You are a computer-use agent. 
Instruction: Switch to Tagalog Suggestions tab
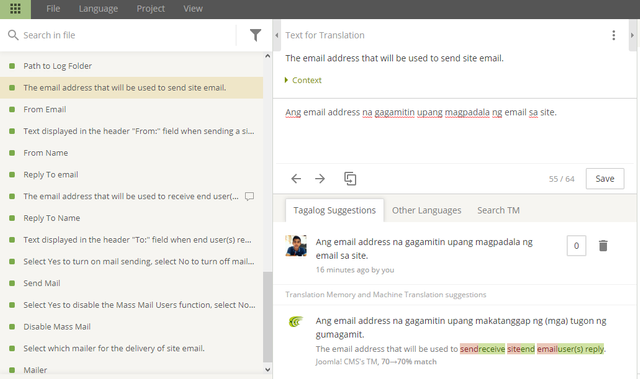(334, 210)
